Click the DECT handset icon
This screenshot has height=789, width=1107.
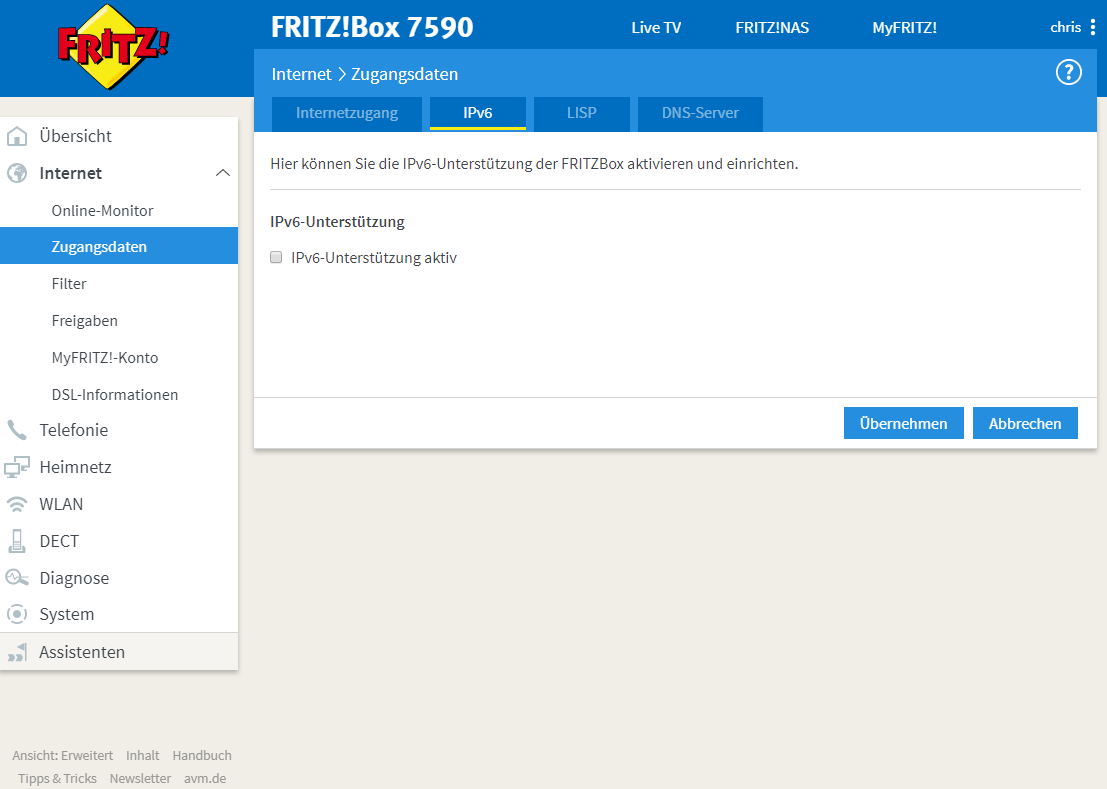click(17, 541)
